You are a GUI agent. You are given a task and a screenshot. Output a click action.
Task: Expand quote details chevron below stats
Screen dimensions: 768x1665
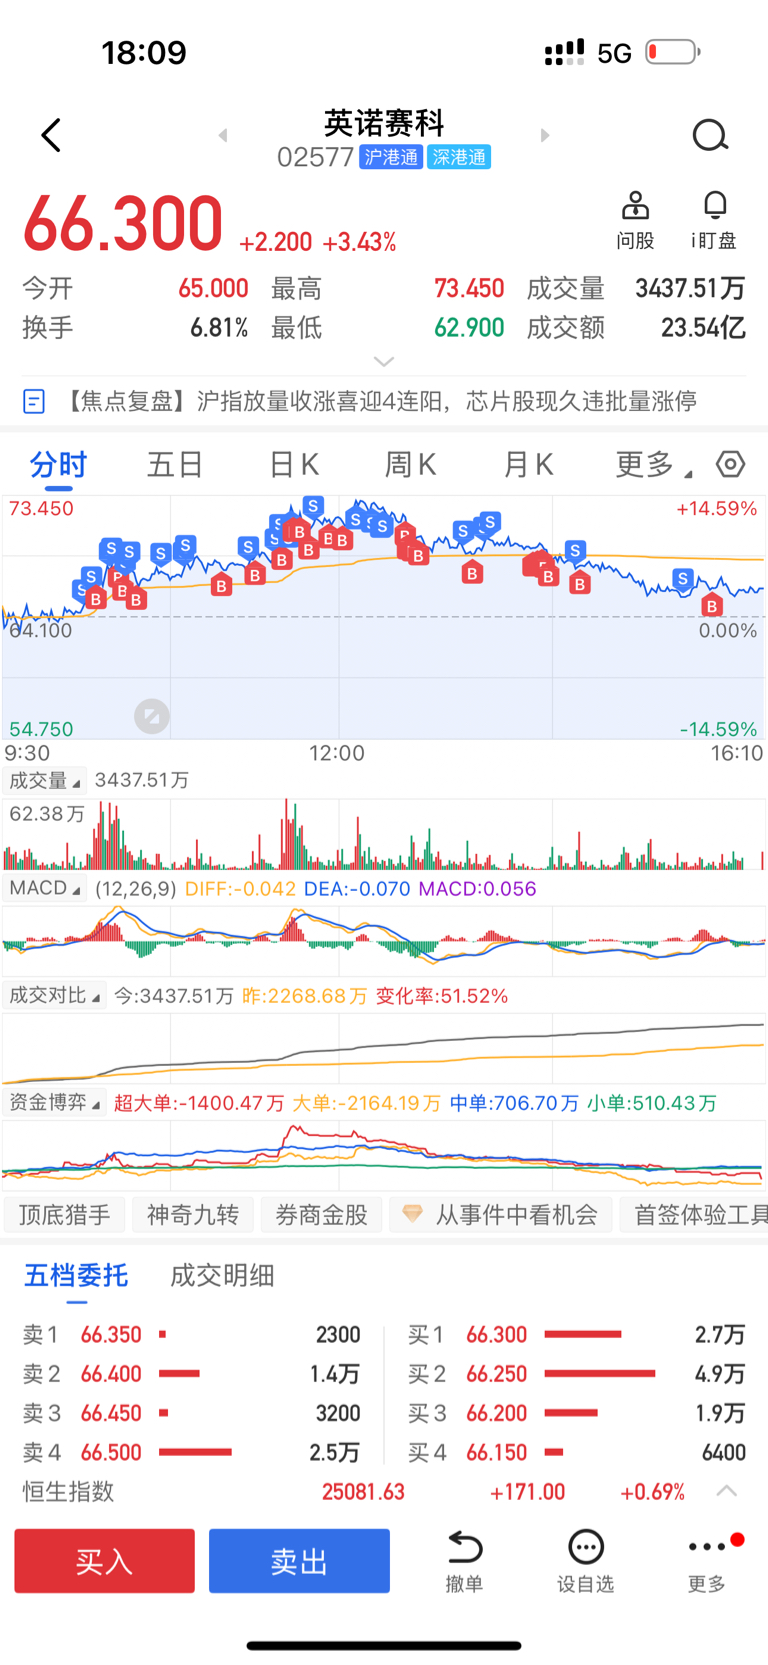click(384, 361)
